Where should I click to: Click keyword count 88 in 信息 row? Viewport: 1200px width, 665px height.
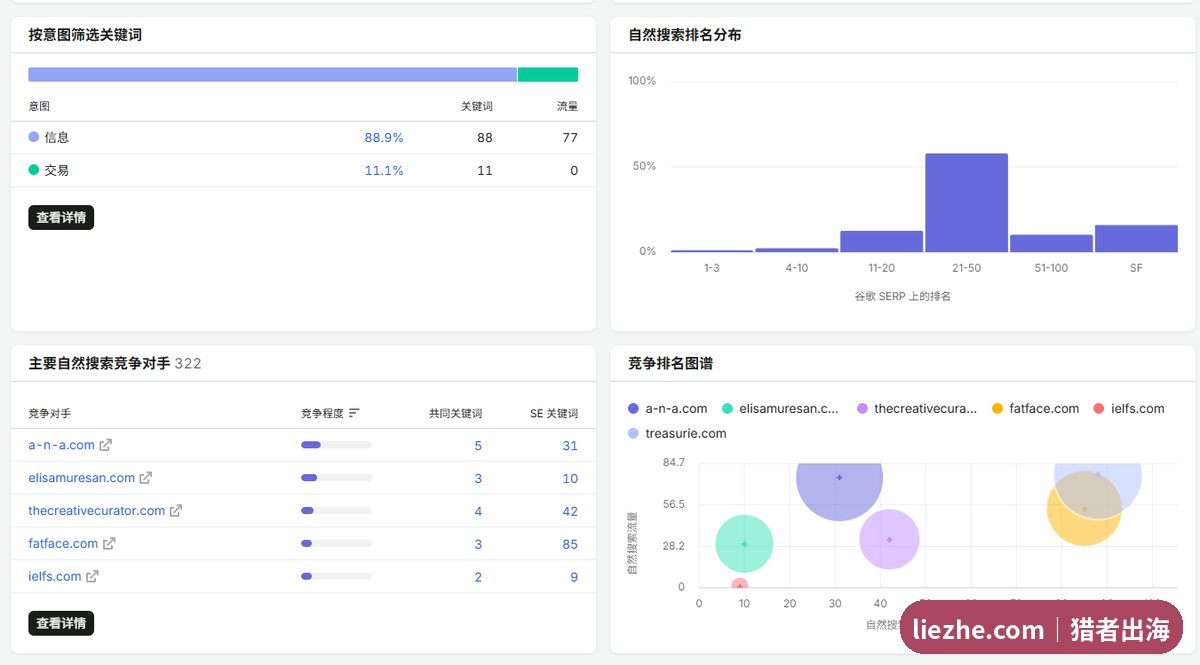click(x=485, y=138)
